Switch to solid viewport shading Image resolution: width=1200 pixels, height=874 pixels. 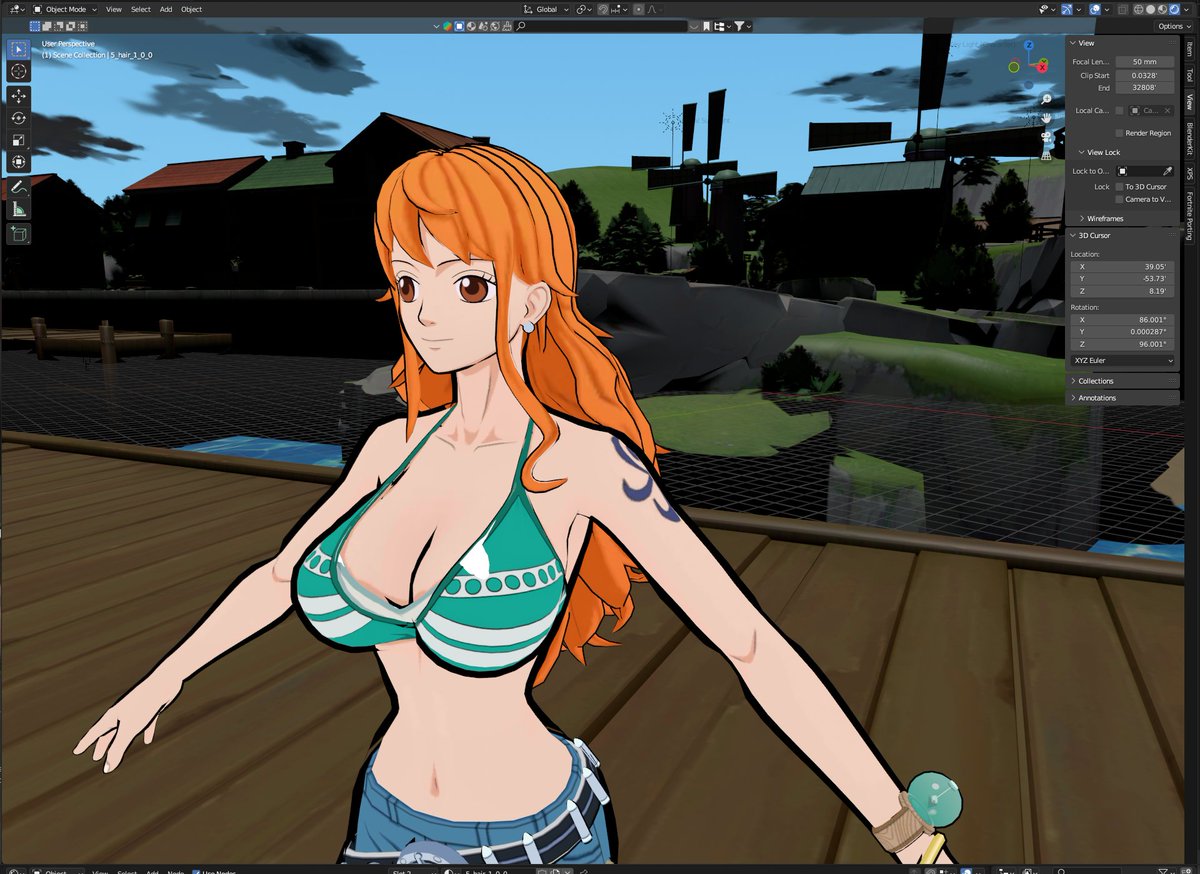[1151, 9]
